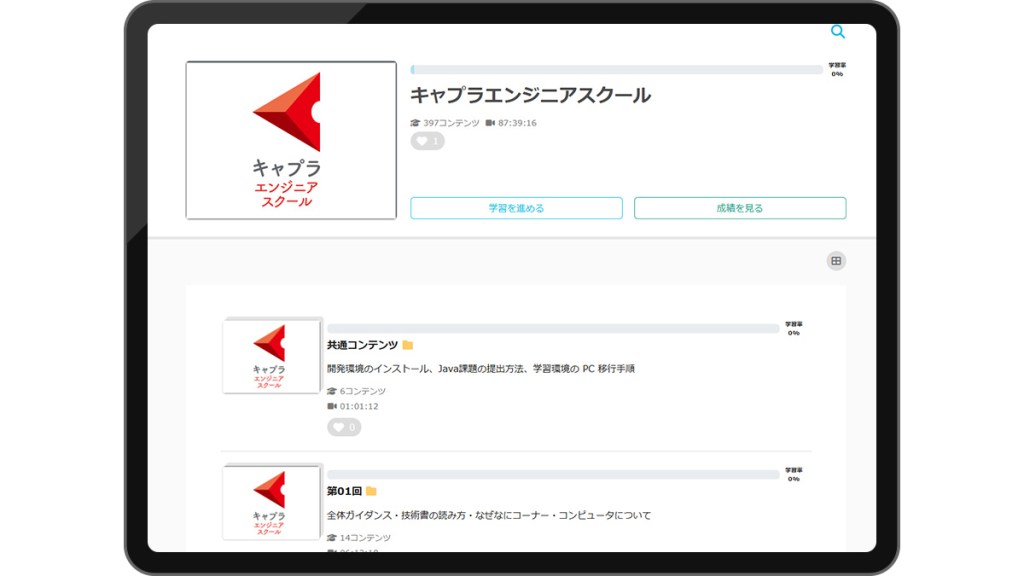
Task: Click the large キャプラ course logo thumbnail
Action: coord(291,140)
